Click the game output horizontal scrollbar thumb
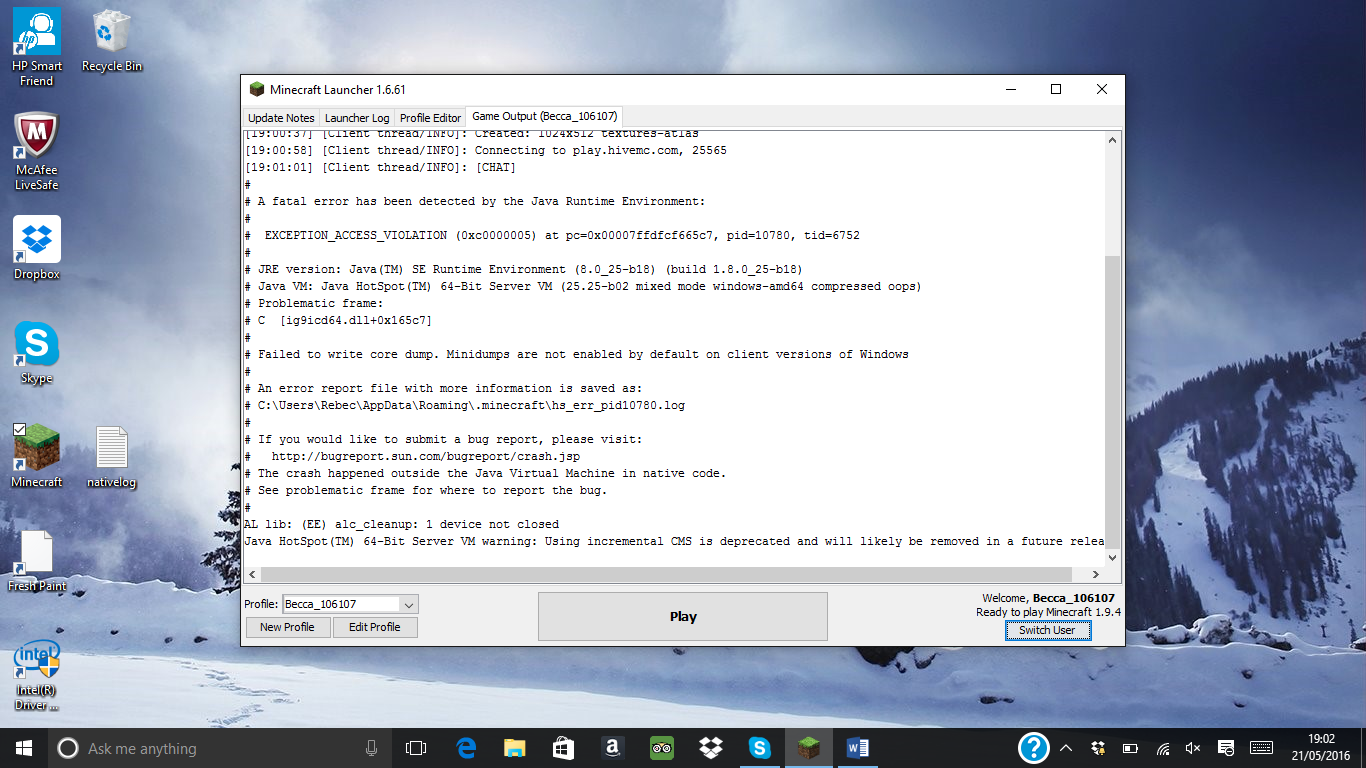Viewport: 1366px width, 768px height. click(667, 574)
